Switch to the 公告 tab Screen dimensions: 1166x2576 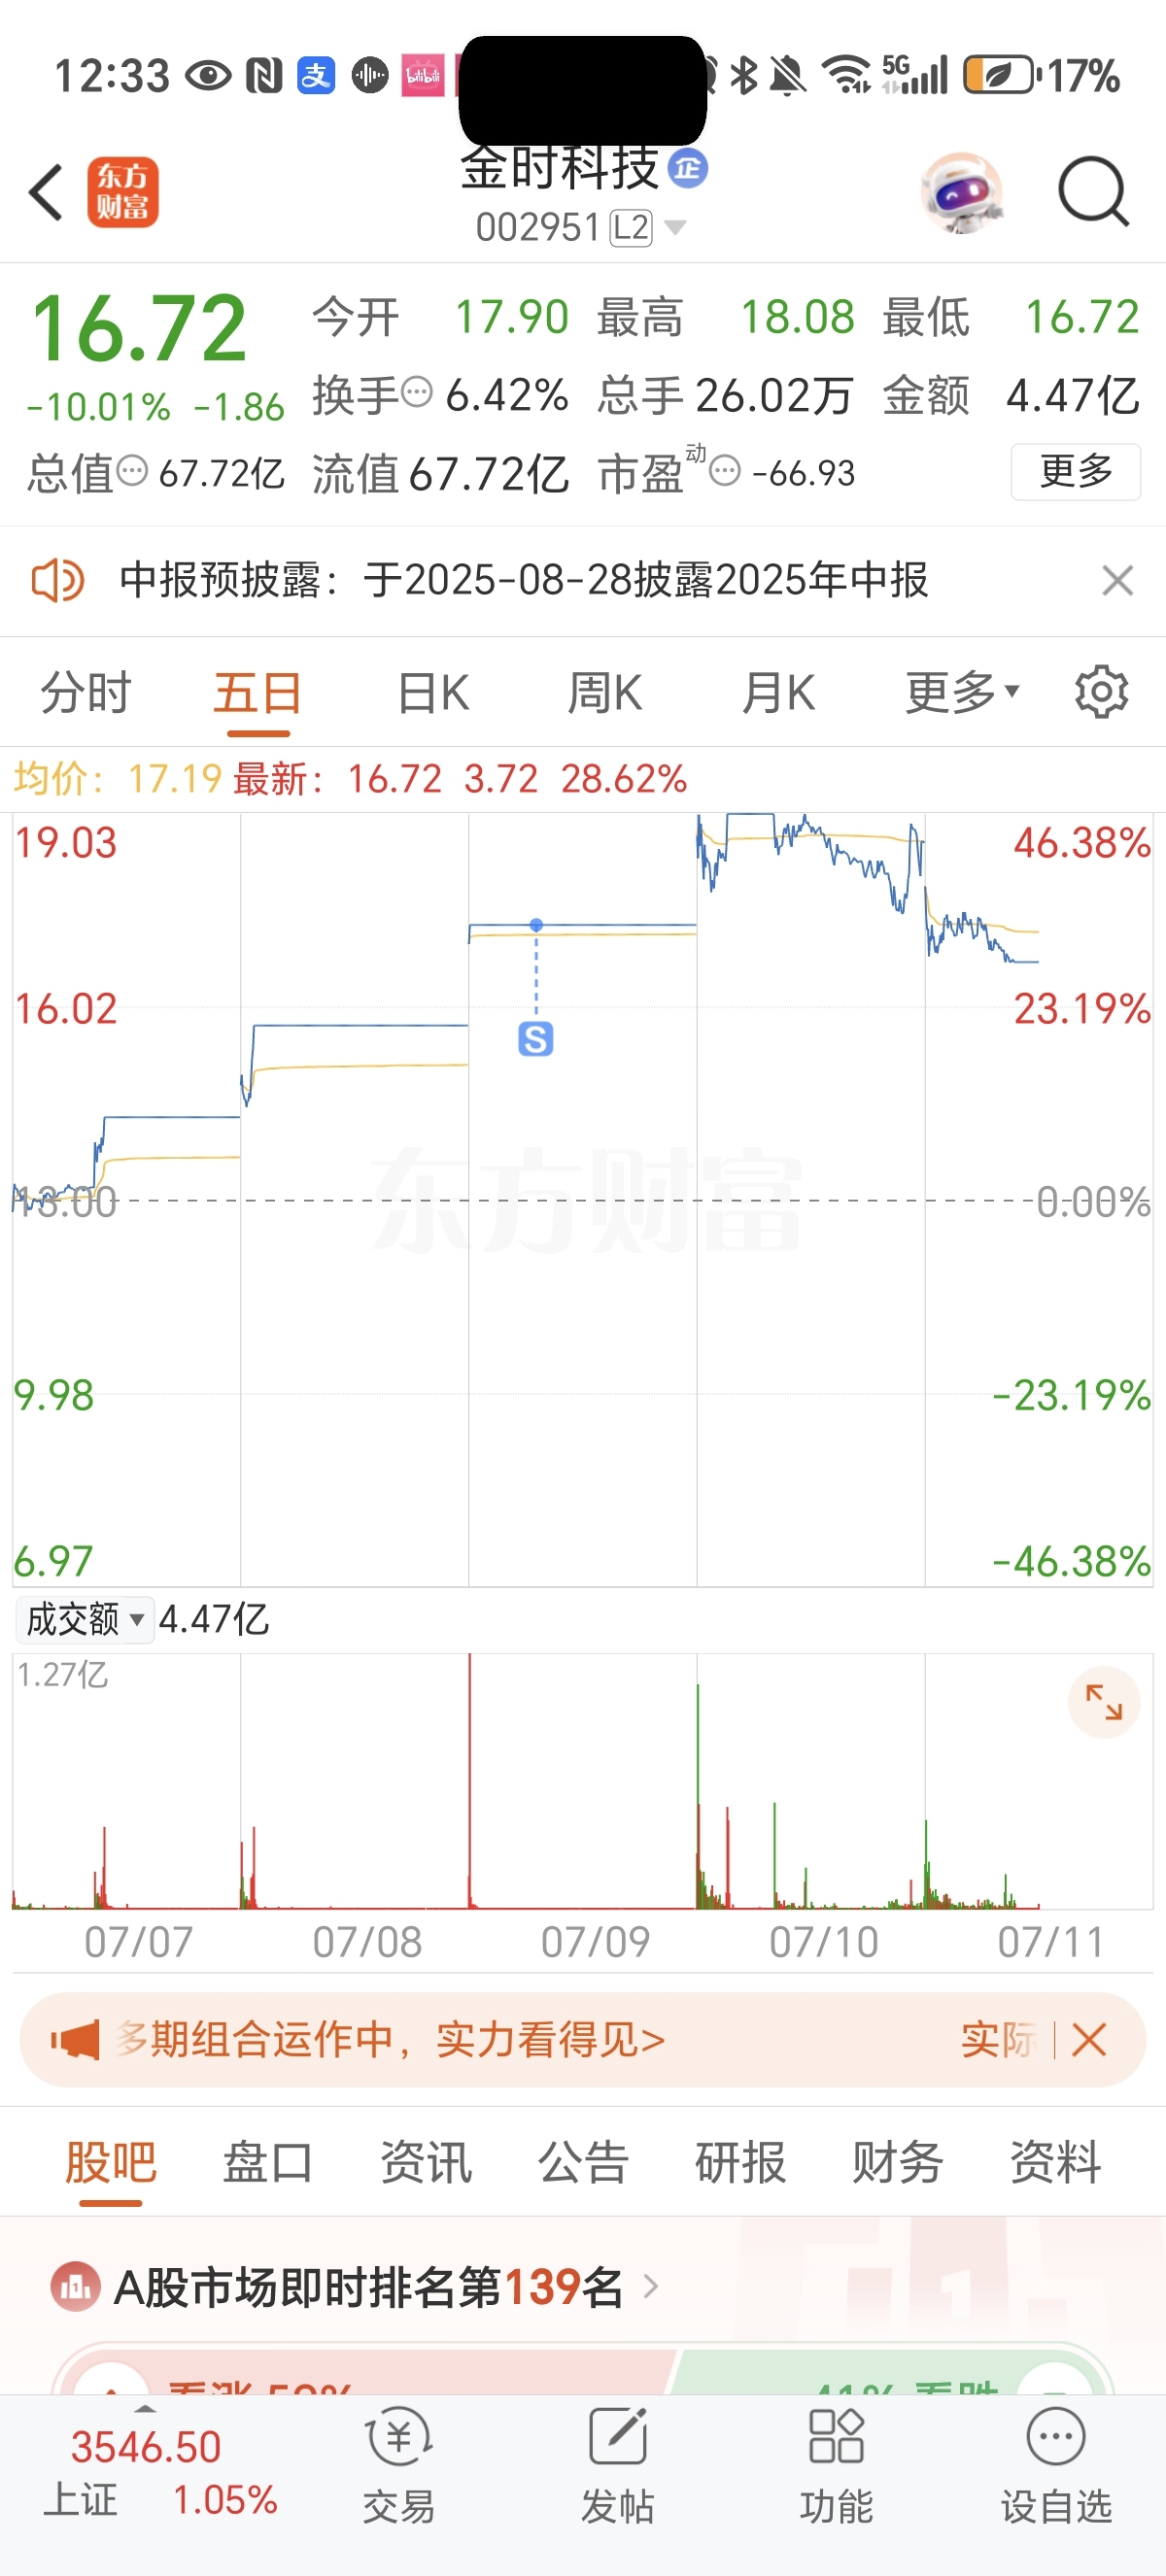pos(583,2162)
